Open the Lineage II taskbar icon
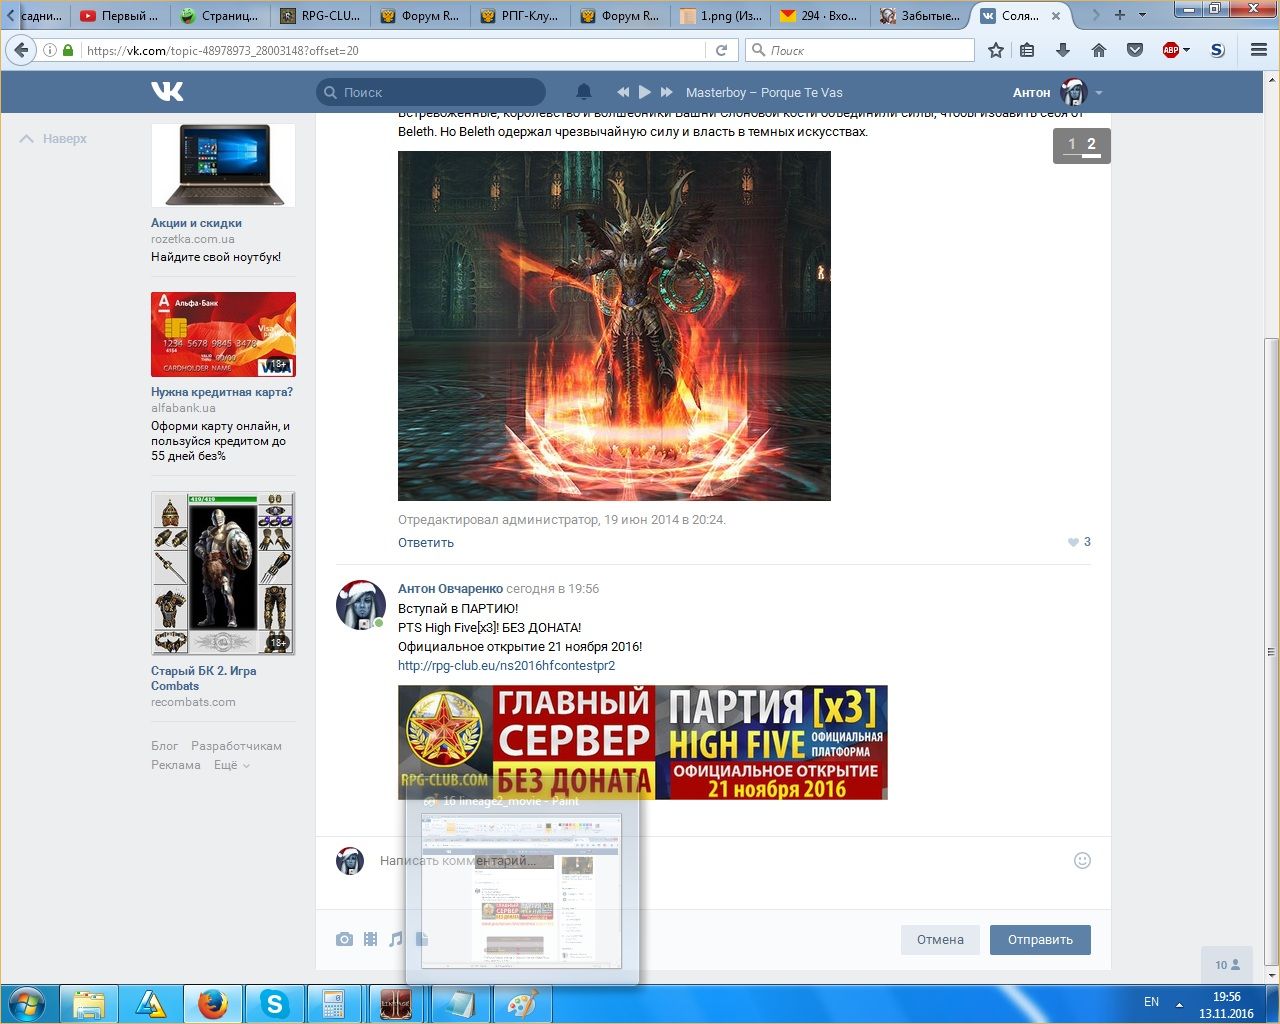Image resolution: width=1280 pixels, height=1024 pixels. (x=396, y=1004)
